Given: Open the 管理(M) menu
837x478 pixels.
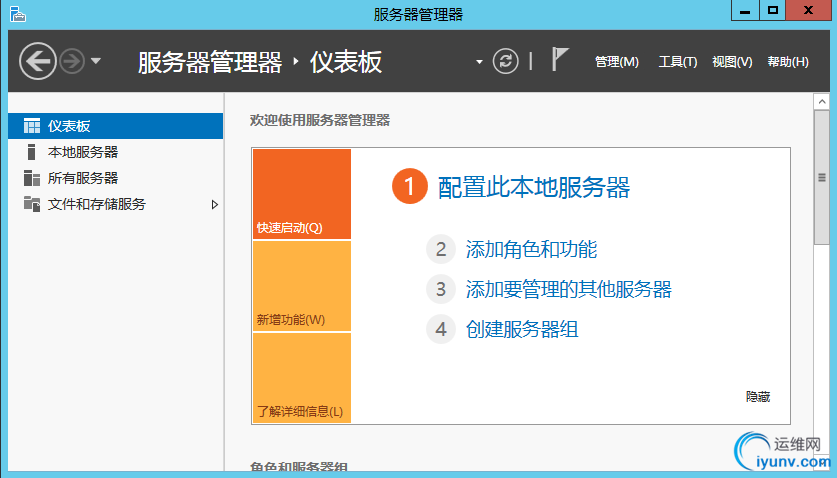Looking at the screenshot, I should [617, 62].
